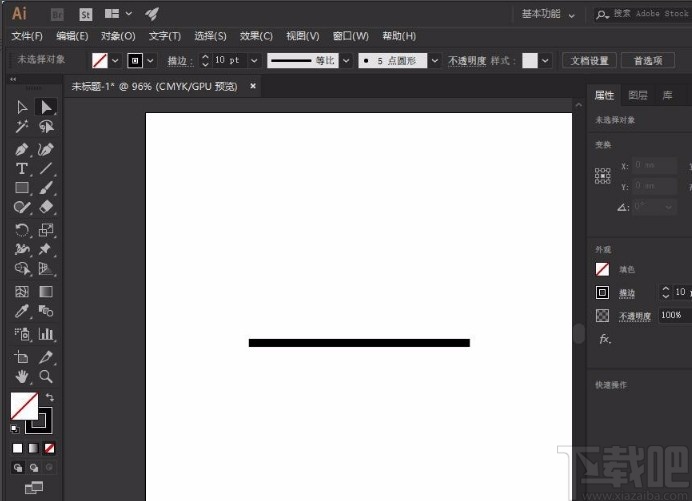
Task: Expand fill color dropdown in control bar
Action: click(115, 60)
